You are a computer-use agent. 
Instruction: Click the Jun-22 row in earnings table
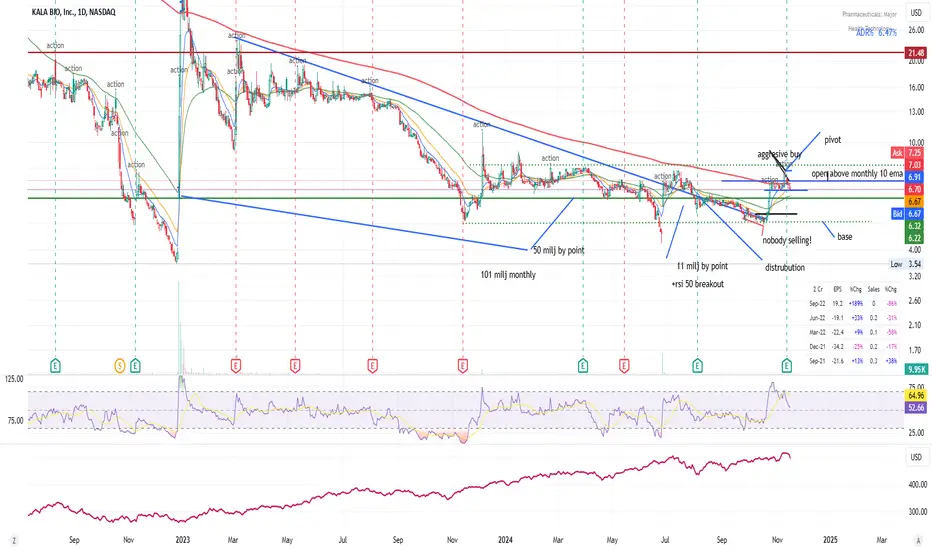[x=853, y=318]
